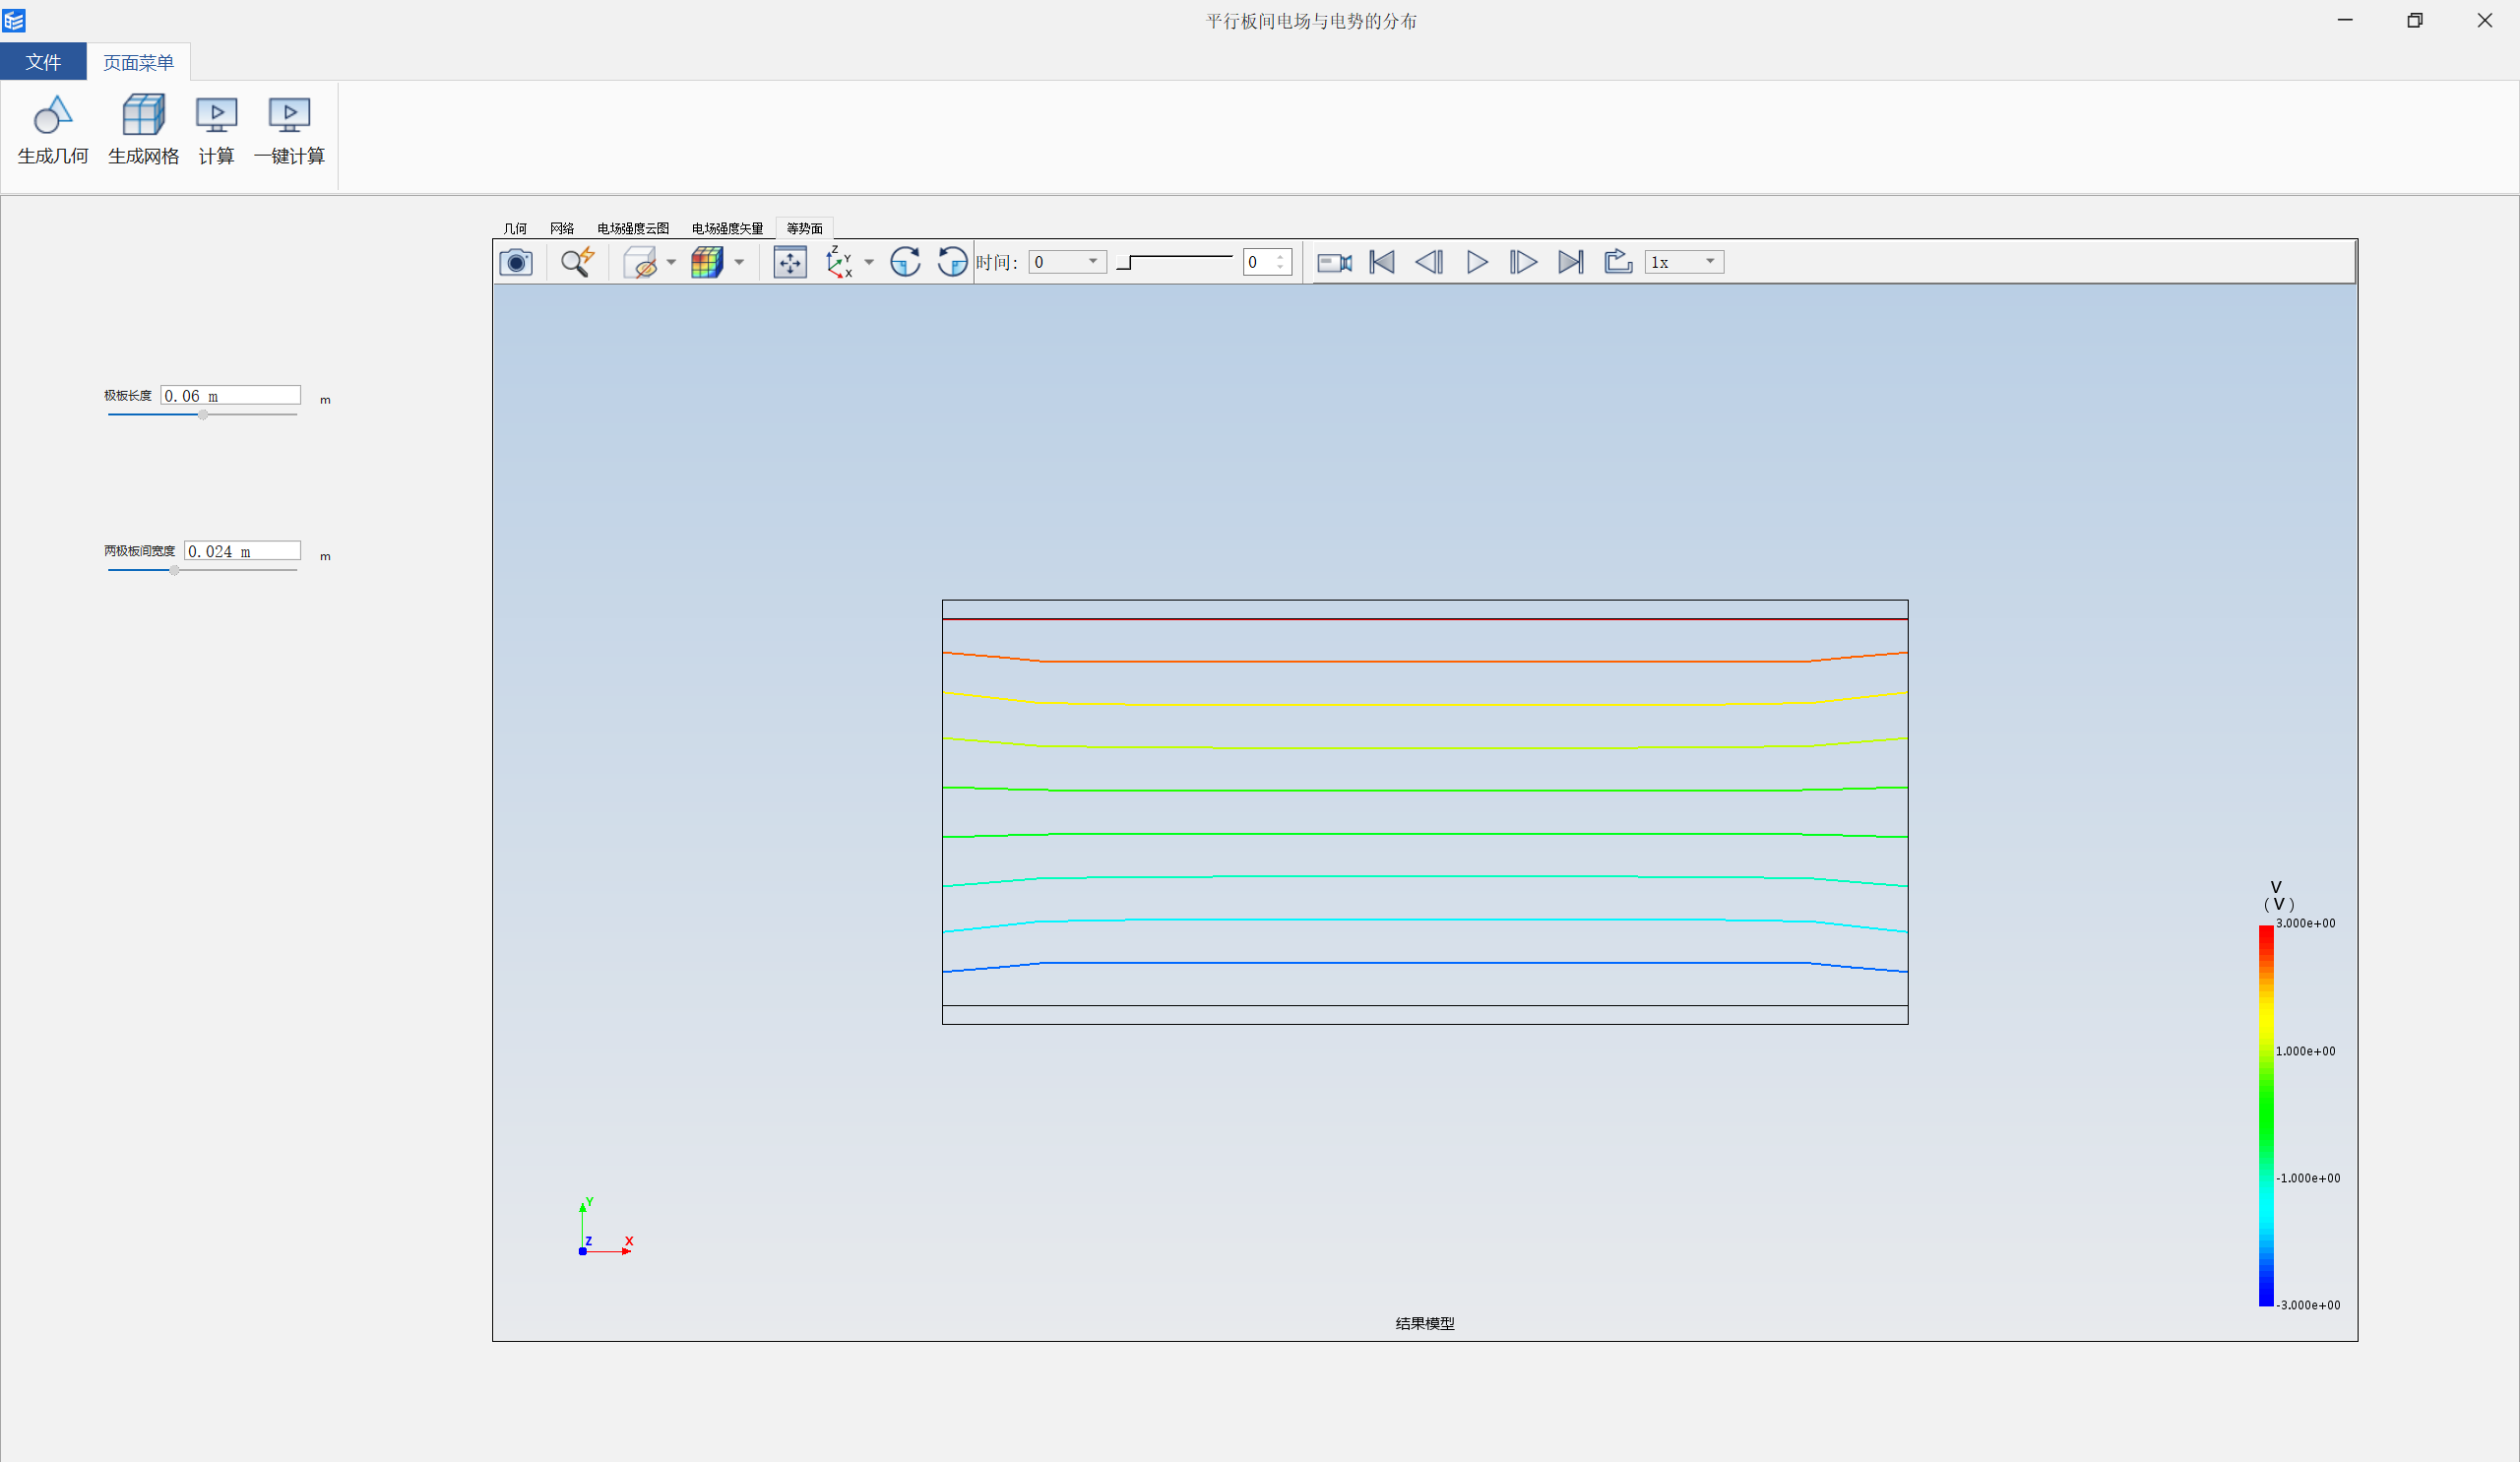Expand the colored cube dropdown arrow

739,262
